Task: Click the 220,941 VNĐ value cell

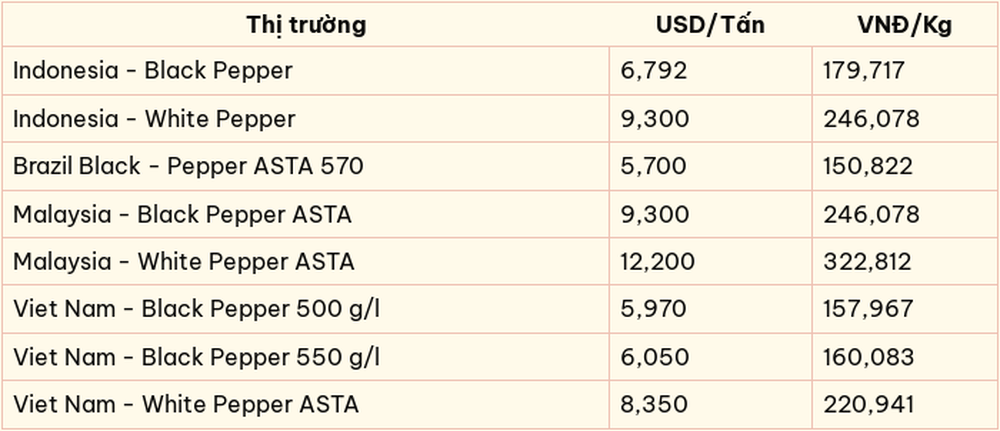Action: coord(904,404)
